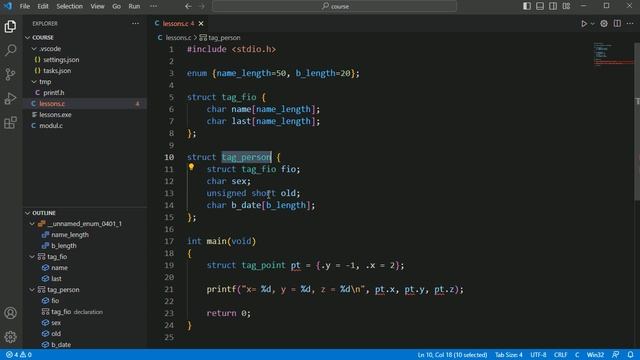Click the Run code play button

click(x=584, y=24)
